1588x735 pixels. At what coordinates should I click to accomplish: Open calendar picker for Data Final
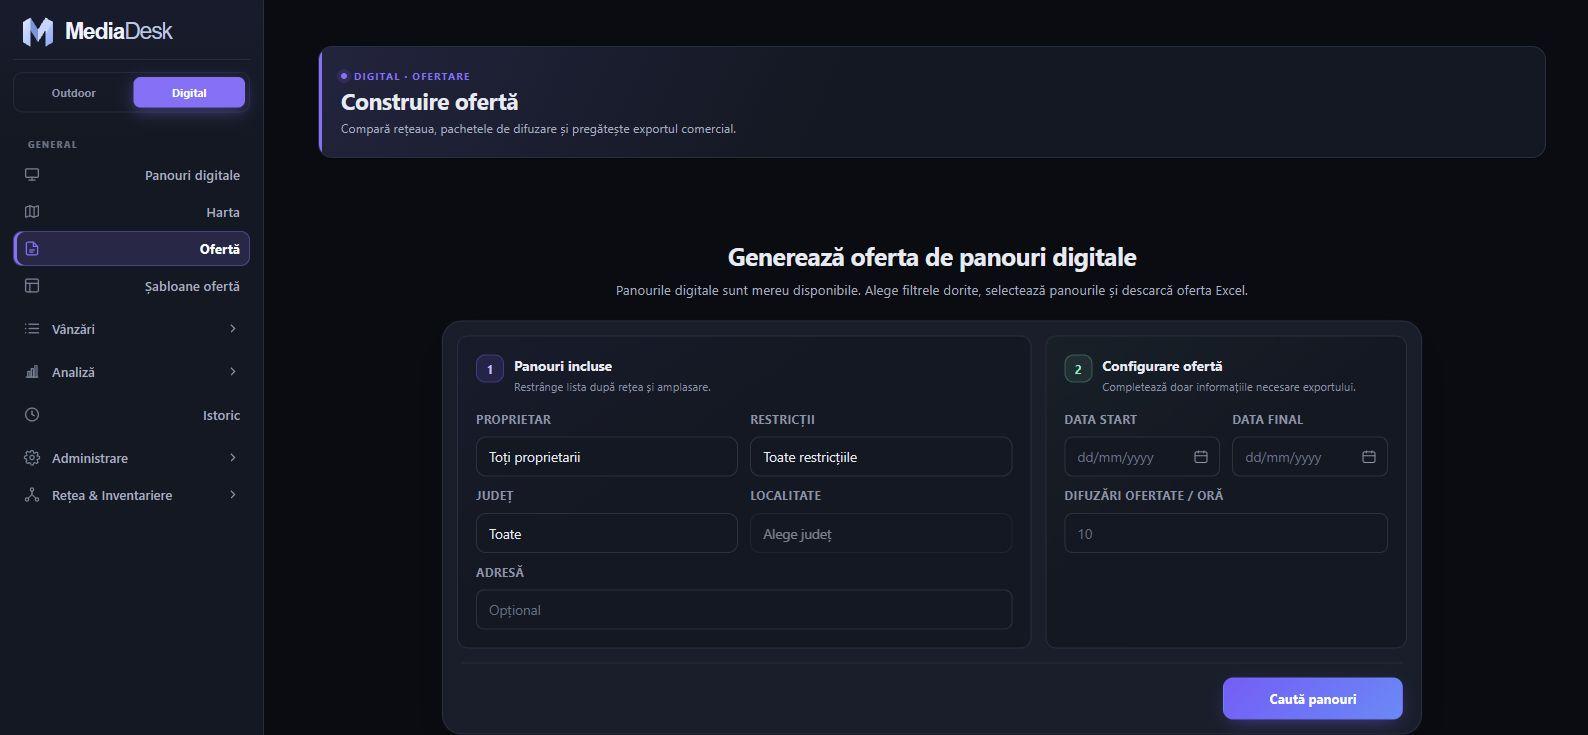[x=1369, y=457]
